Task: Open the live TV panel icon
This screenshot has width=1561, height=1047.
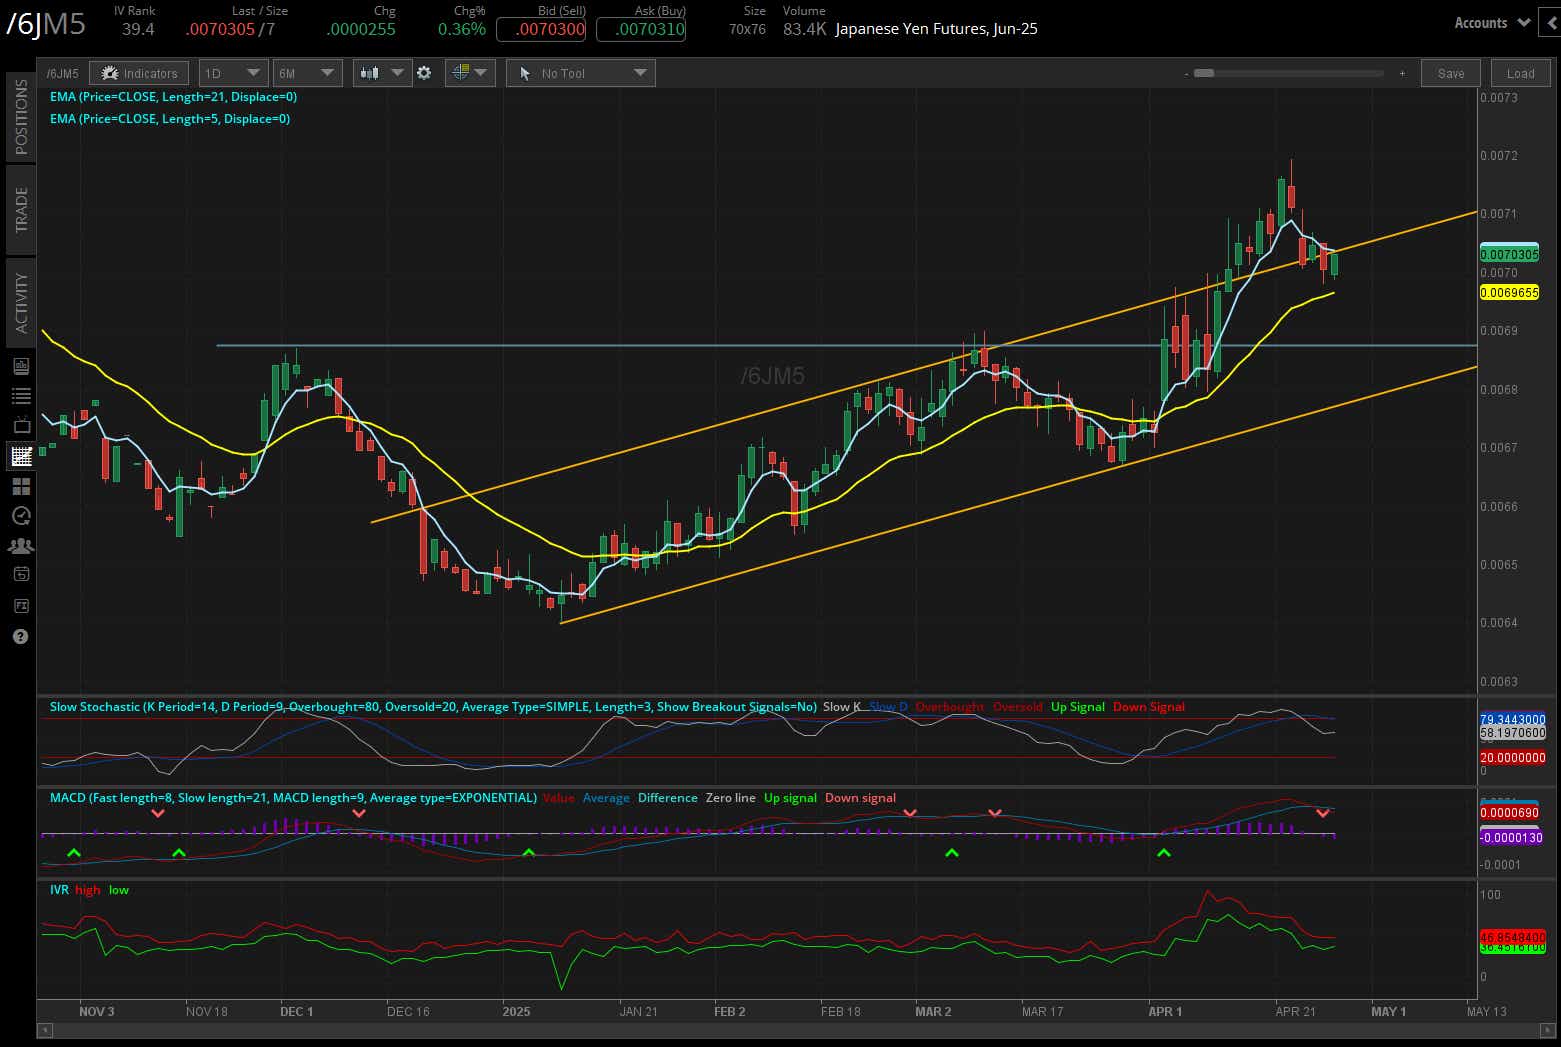Action: 20,425
